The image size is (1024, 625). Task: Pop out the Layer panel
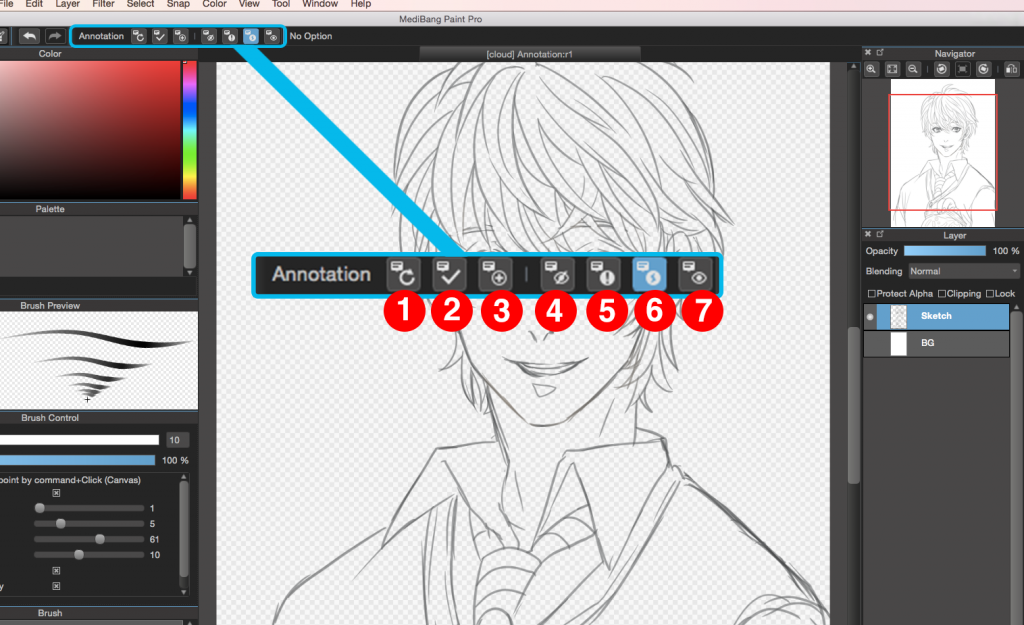[880, 234]
